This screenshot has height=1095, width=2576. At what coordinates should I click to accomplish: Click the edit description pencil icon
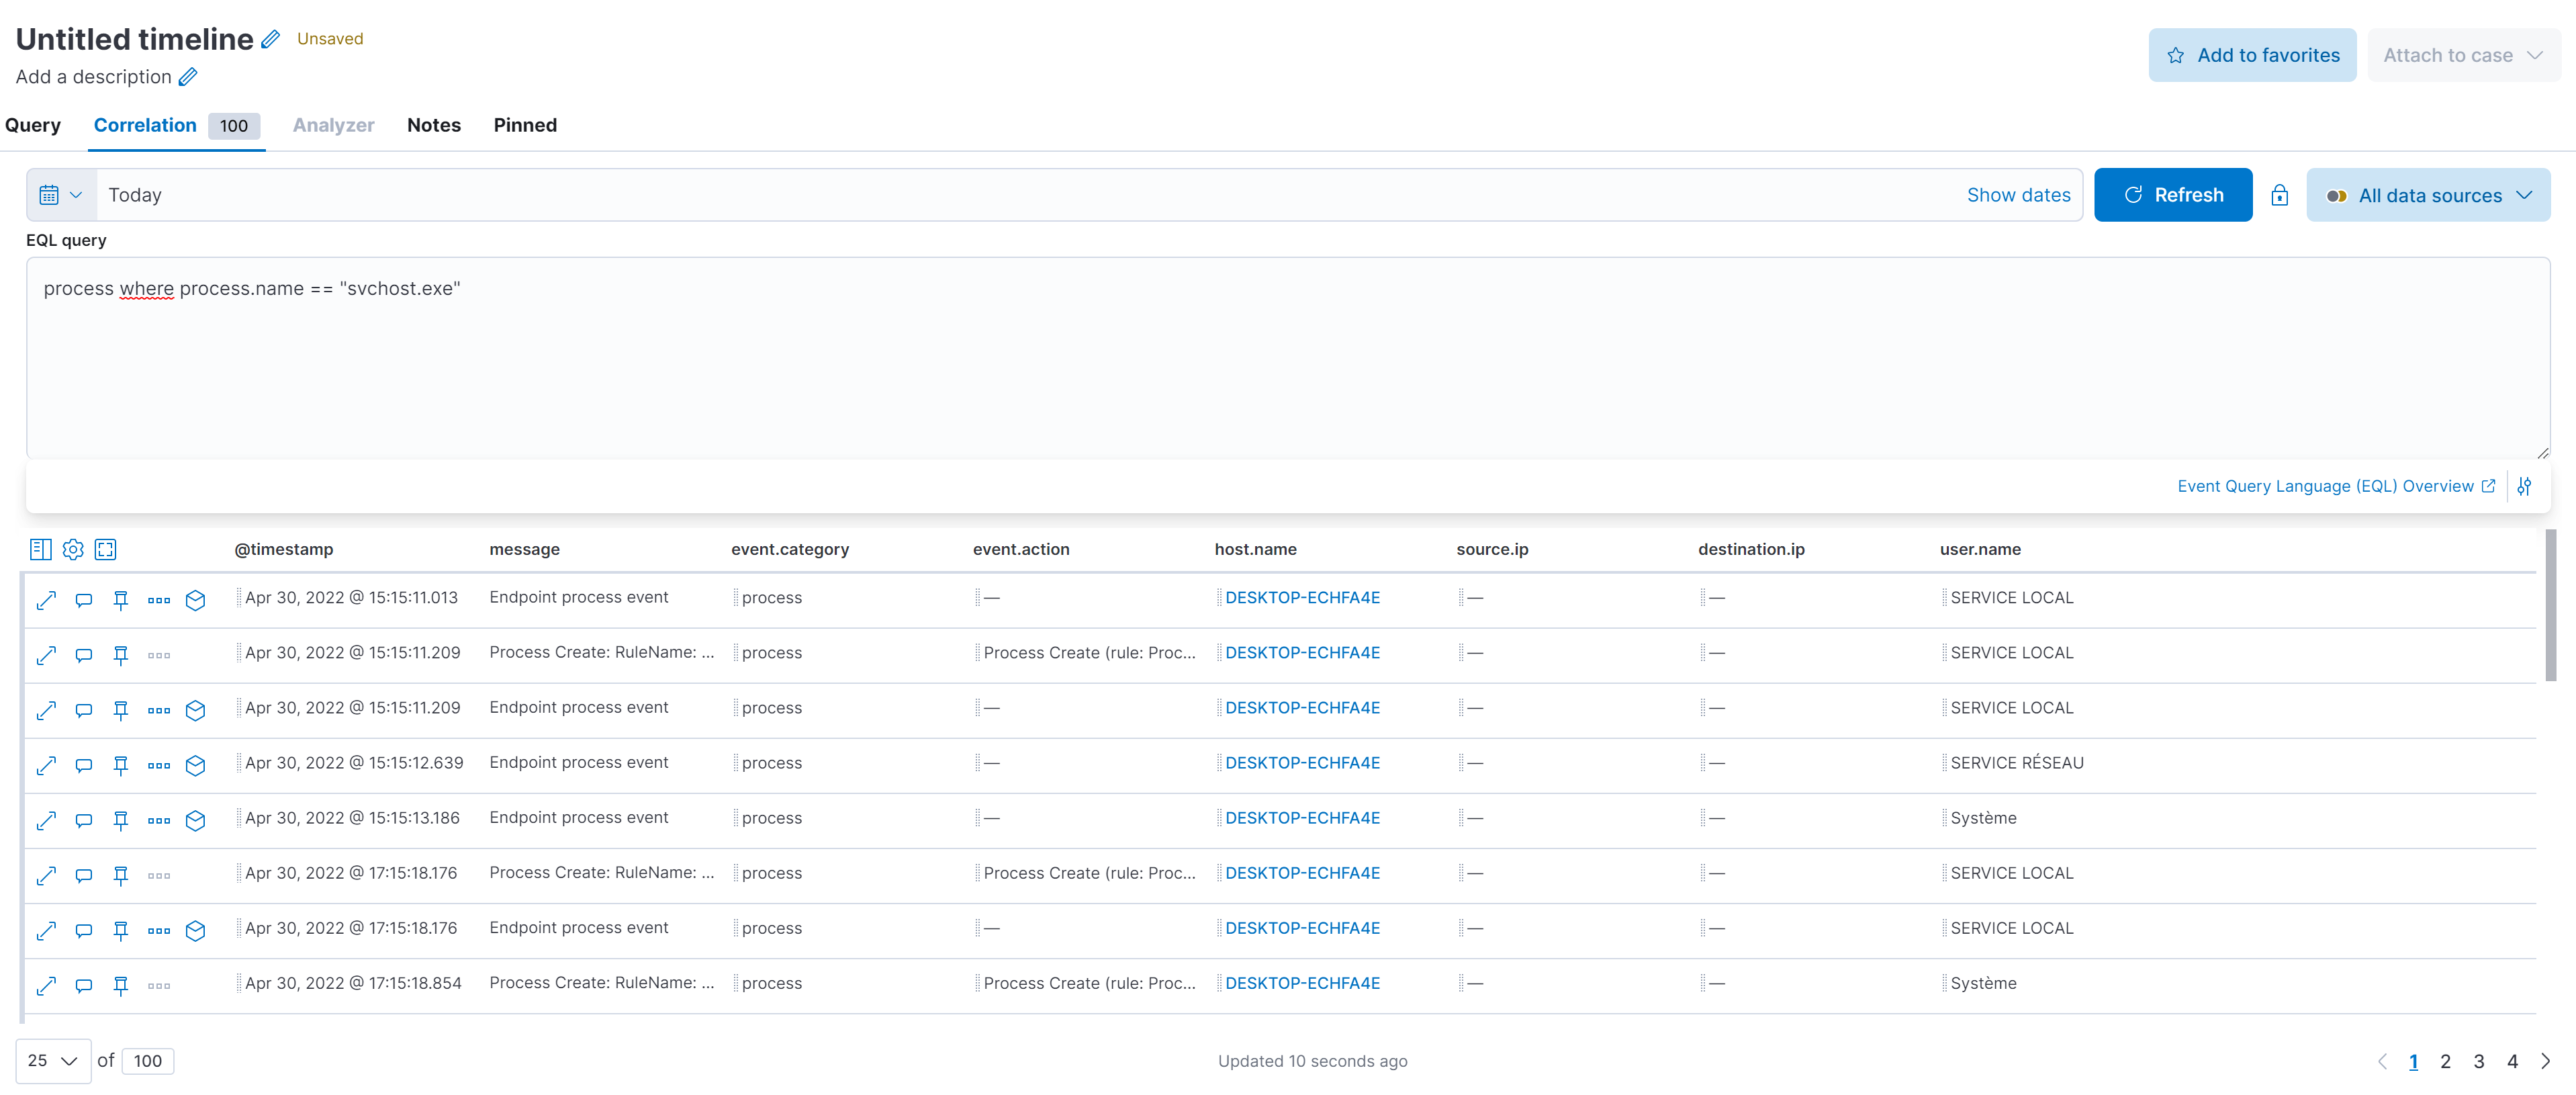[188, 77]
